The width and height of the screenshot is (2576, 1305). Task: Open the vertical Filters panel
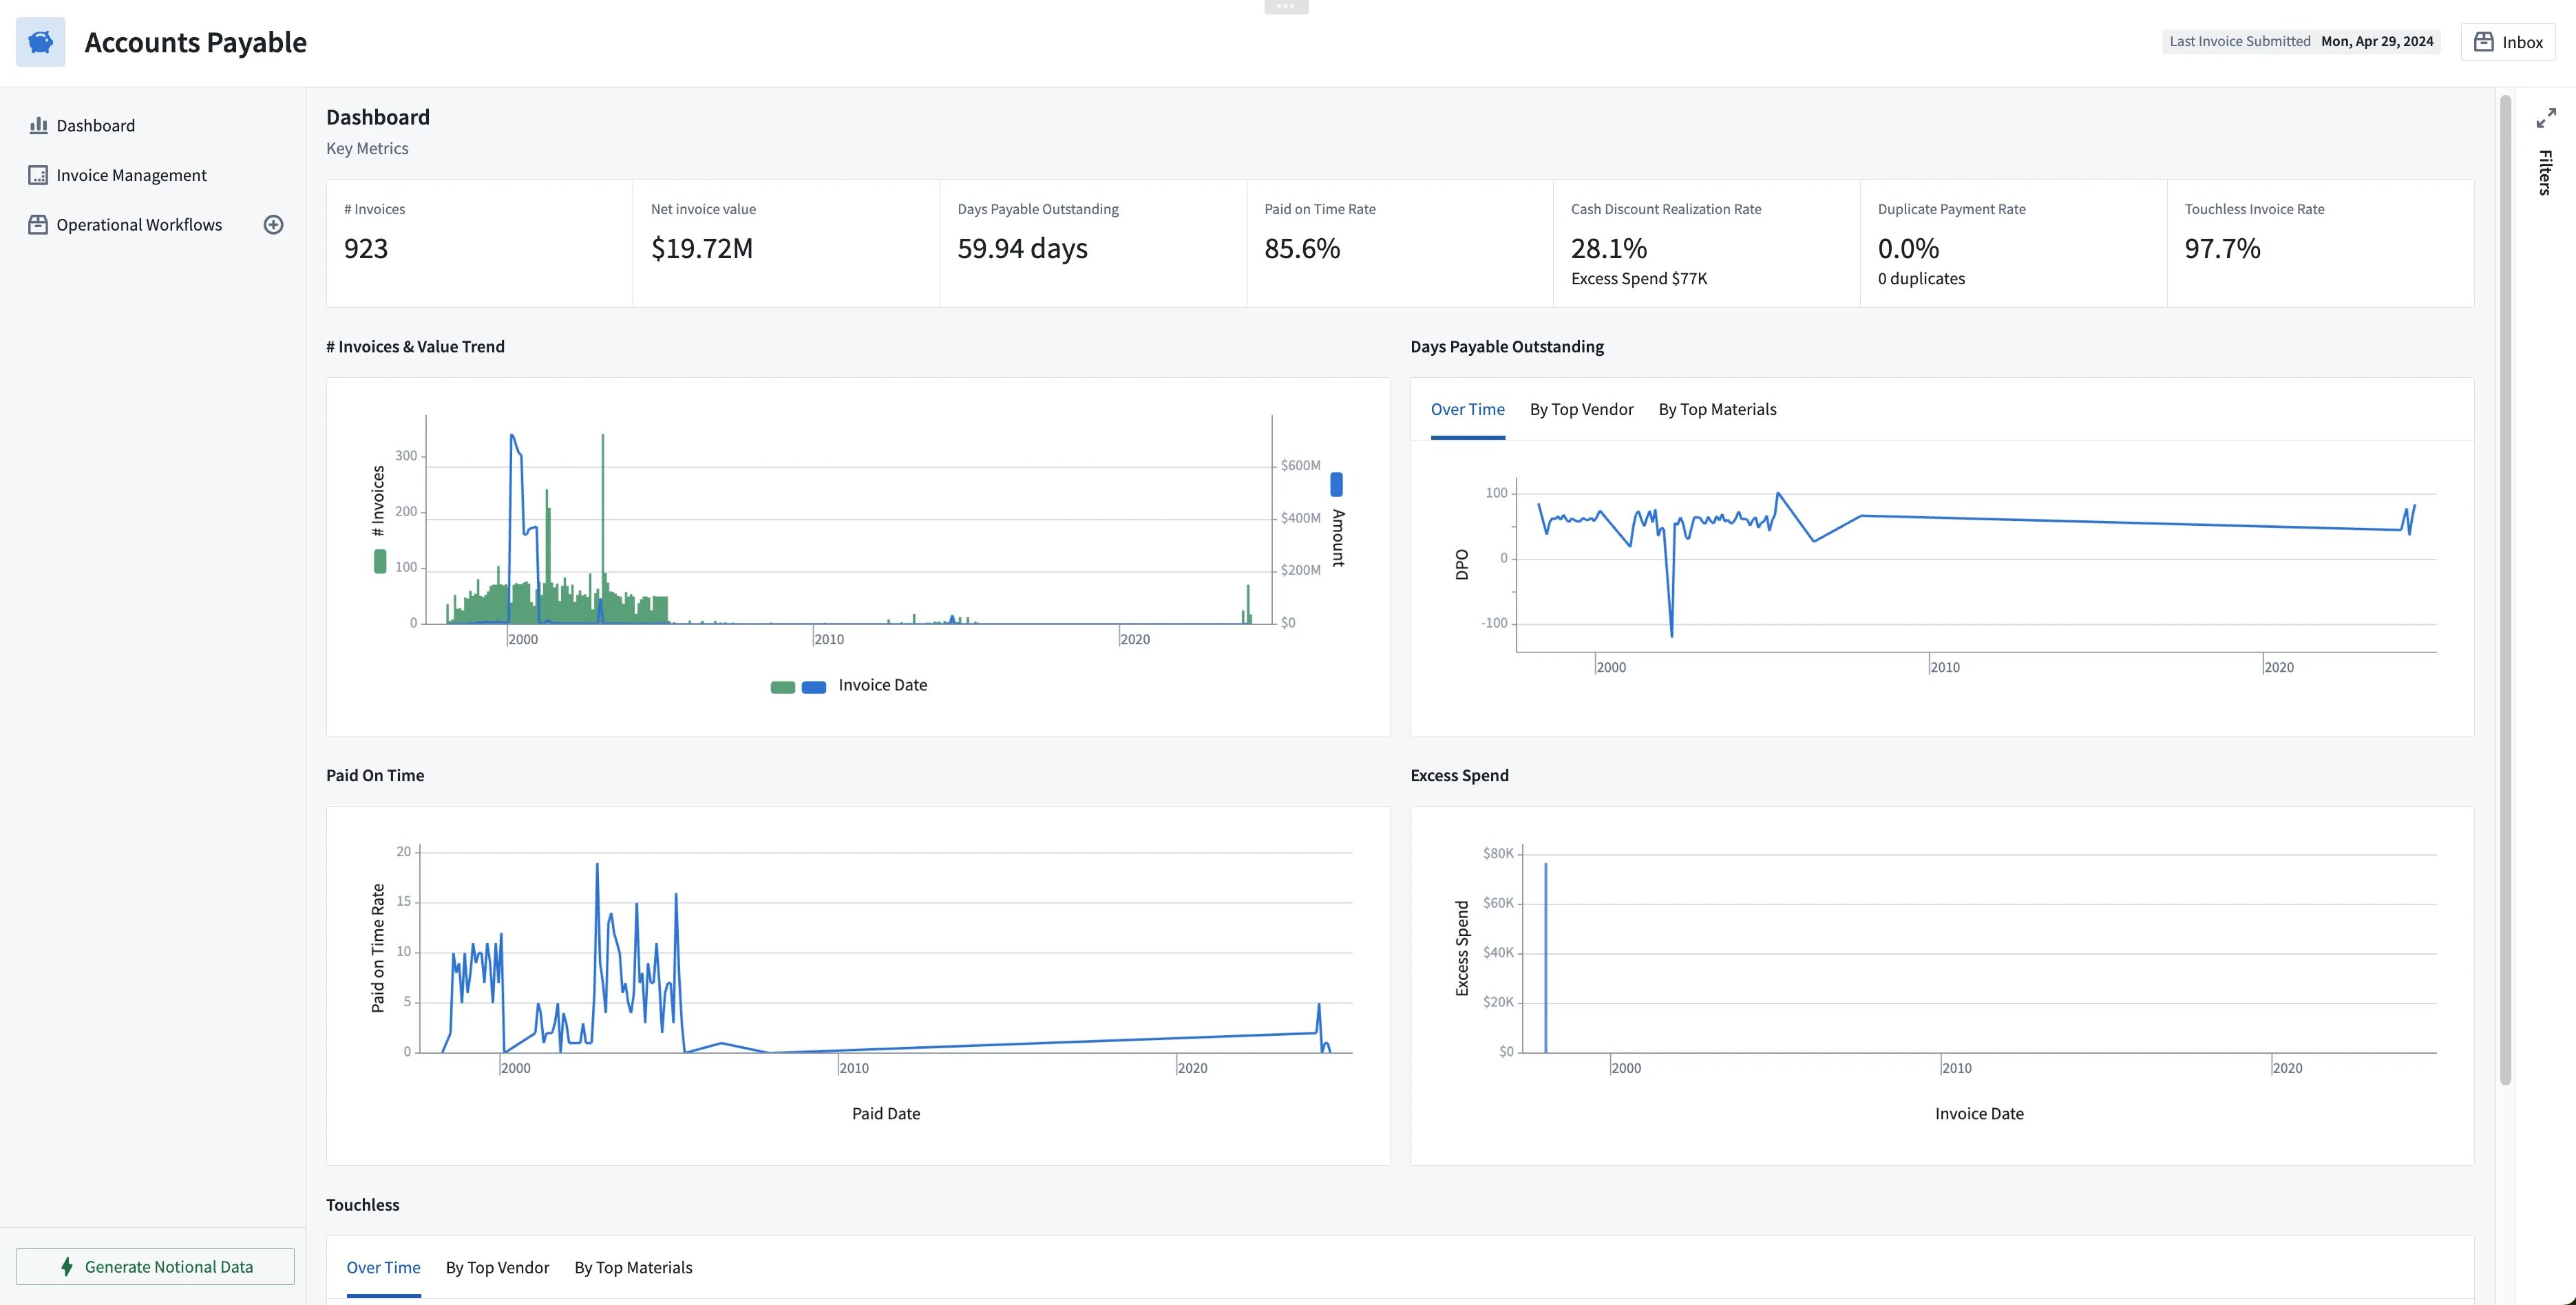2546,172
